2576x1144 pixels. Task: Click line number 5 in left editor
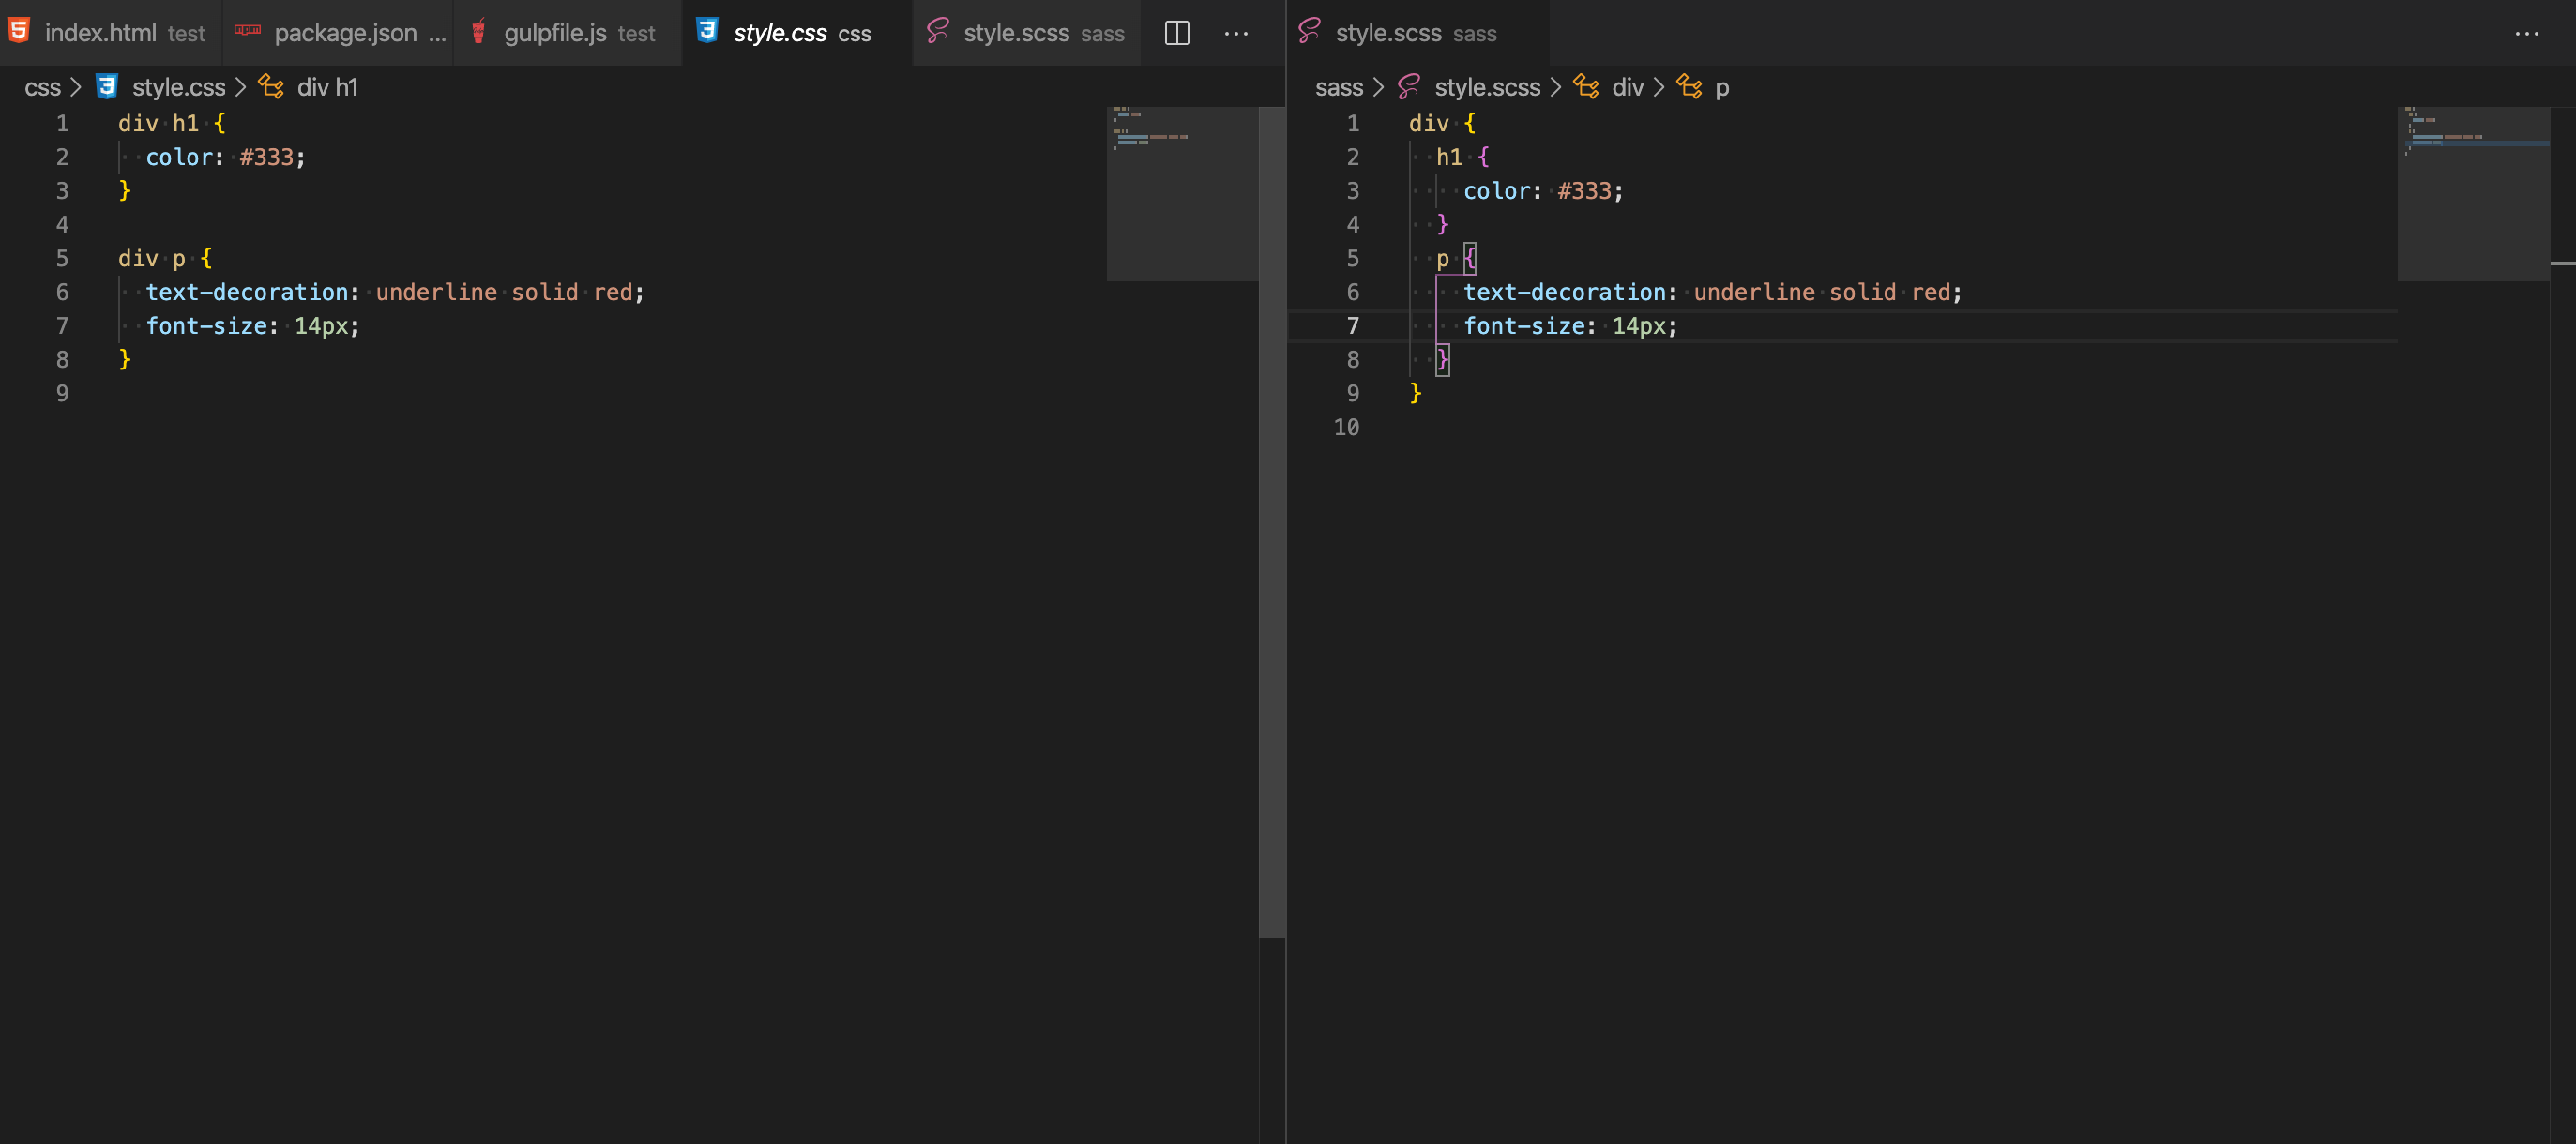62,258
